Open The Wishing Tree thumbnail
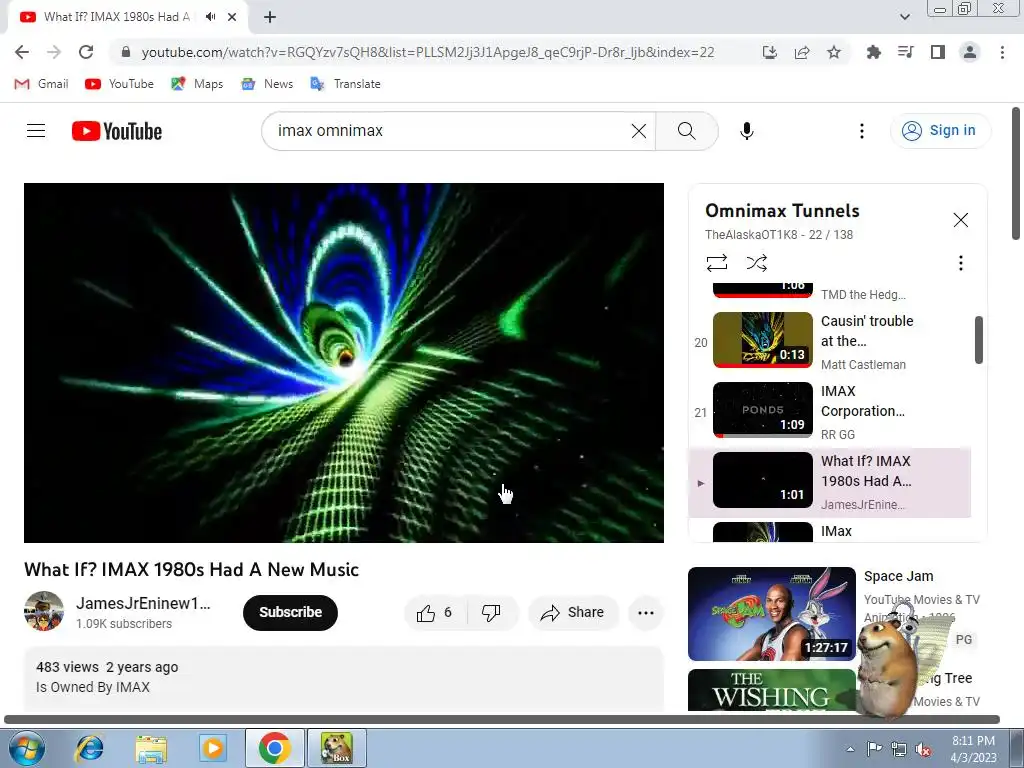The image size is (1024, 768). (x=771, y=690)
